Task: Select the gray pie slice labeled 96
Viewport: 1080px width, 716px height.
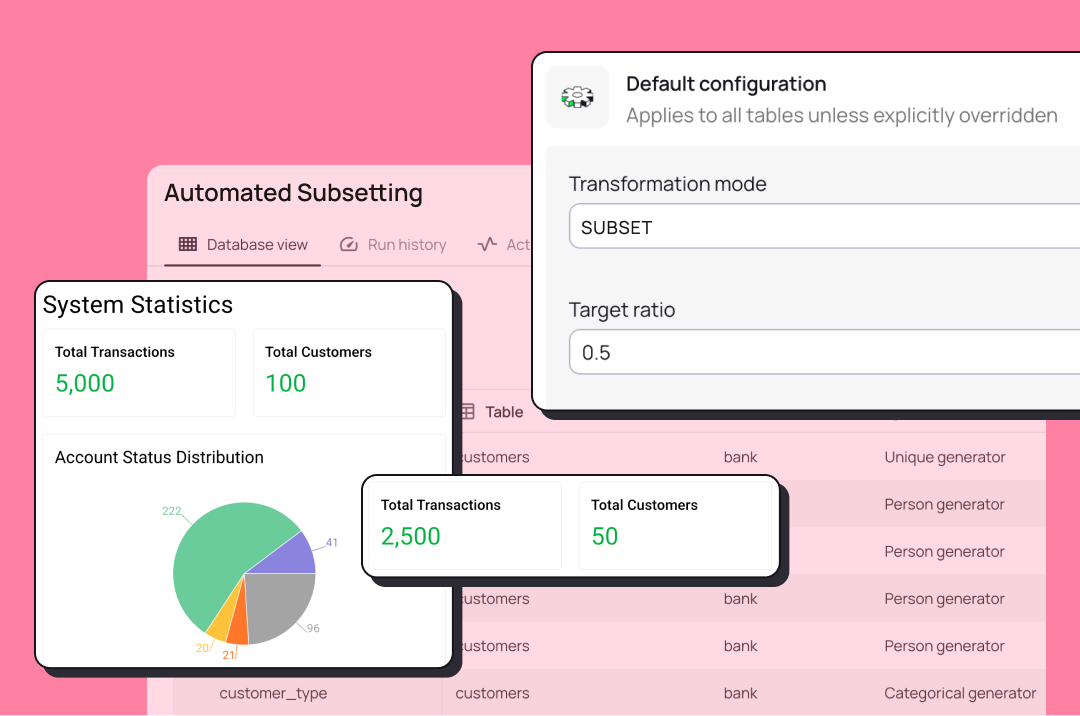Action: 279,606
